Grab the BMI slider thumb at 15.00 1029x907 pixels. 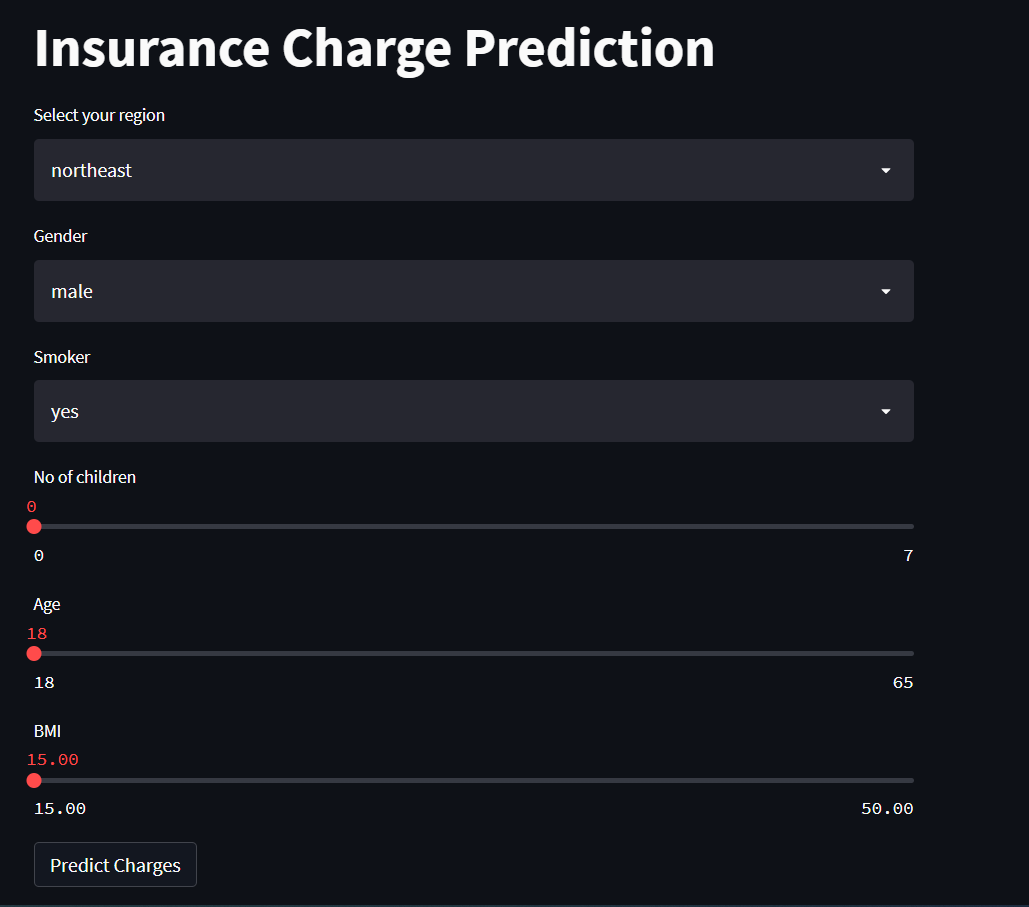[34, 780]
